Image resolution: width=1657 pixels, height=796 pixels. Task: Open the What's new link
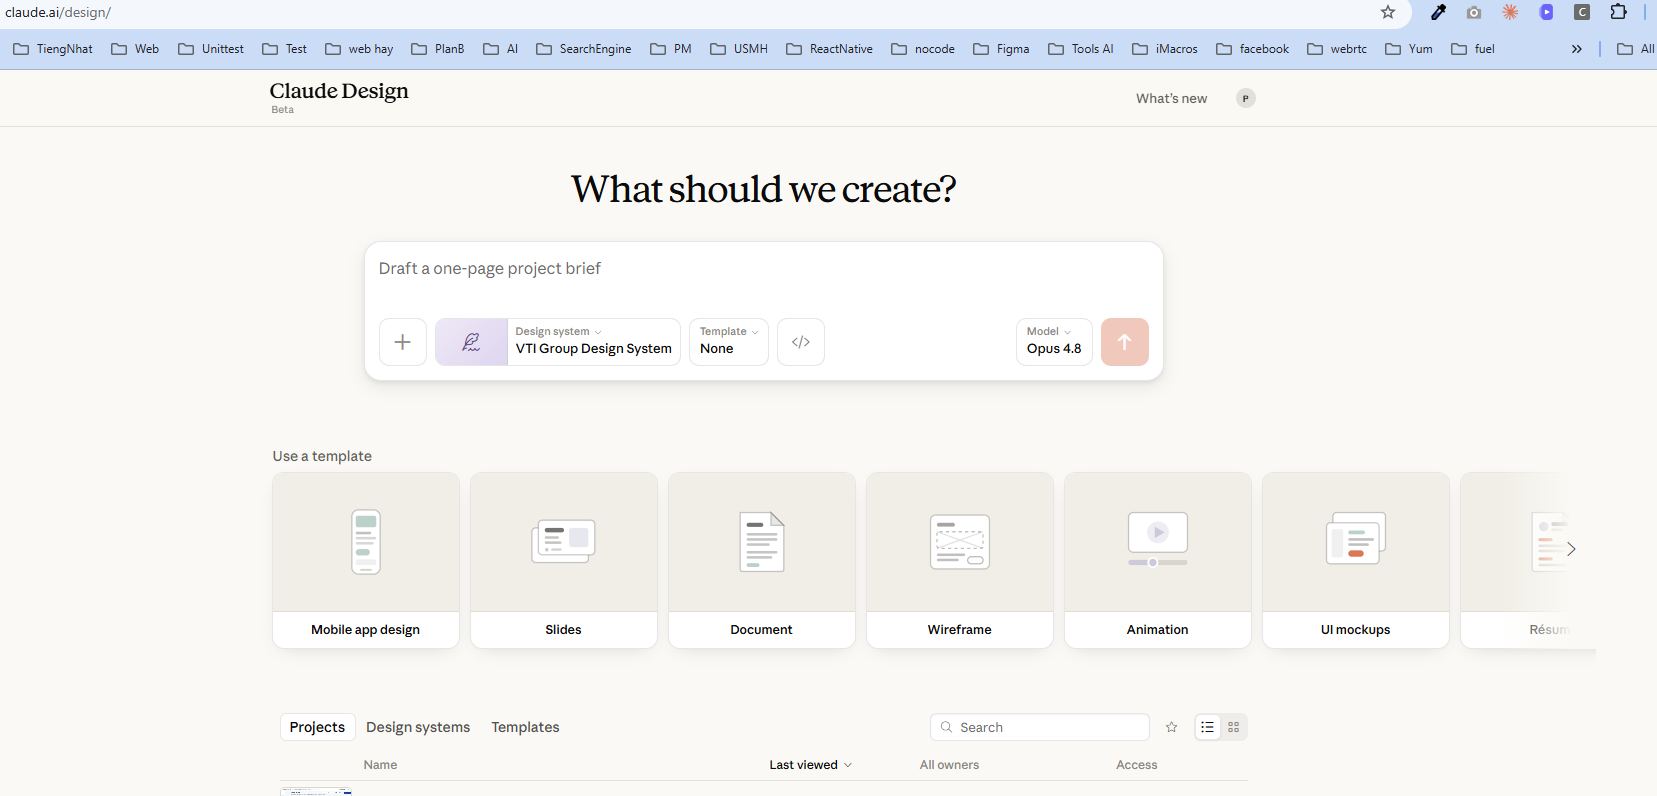[1171, 98]
